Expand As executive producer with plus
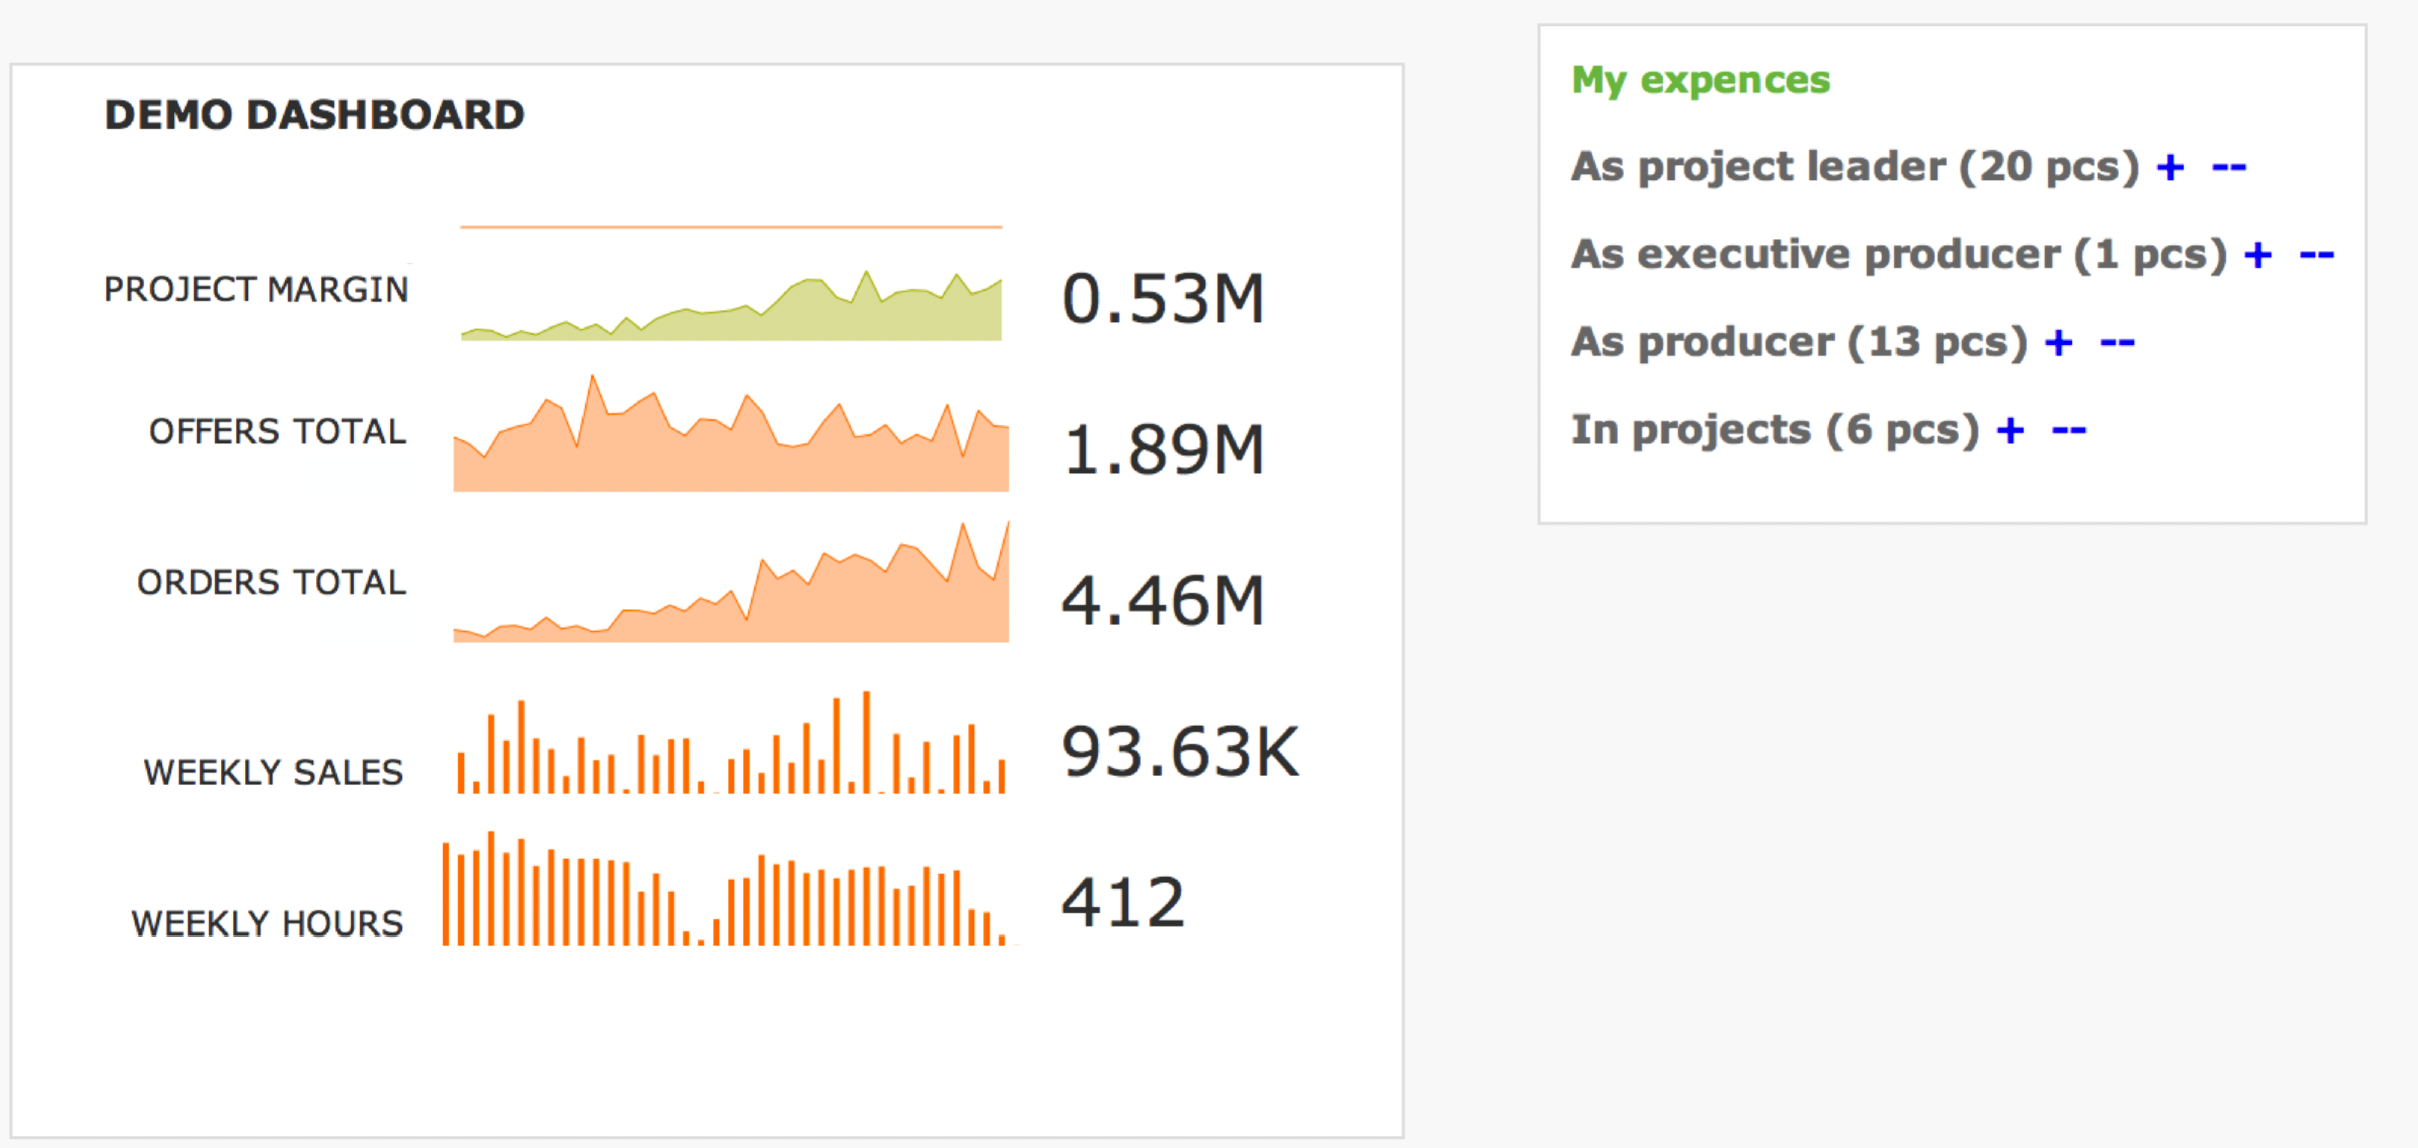2418x1148 pixels. [x=2258, y=255]
